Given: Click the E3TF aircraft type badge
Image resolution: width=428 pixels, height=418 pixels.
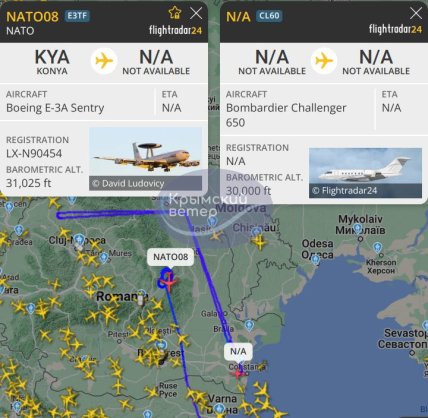Looking at the screenshot, I should pos(77,16).
